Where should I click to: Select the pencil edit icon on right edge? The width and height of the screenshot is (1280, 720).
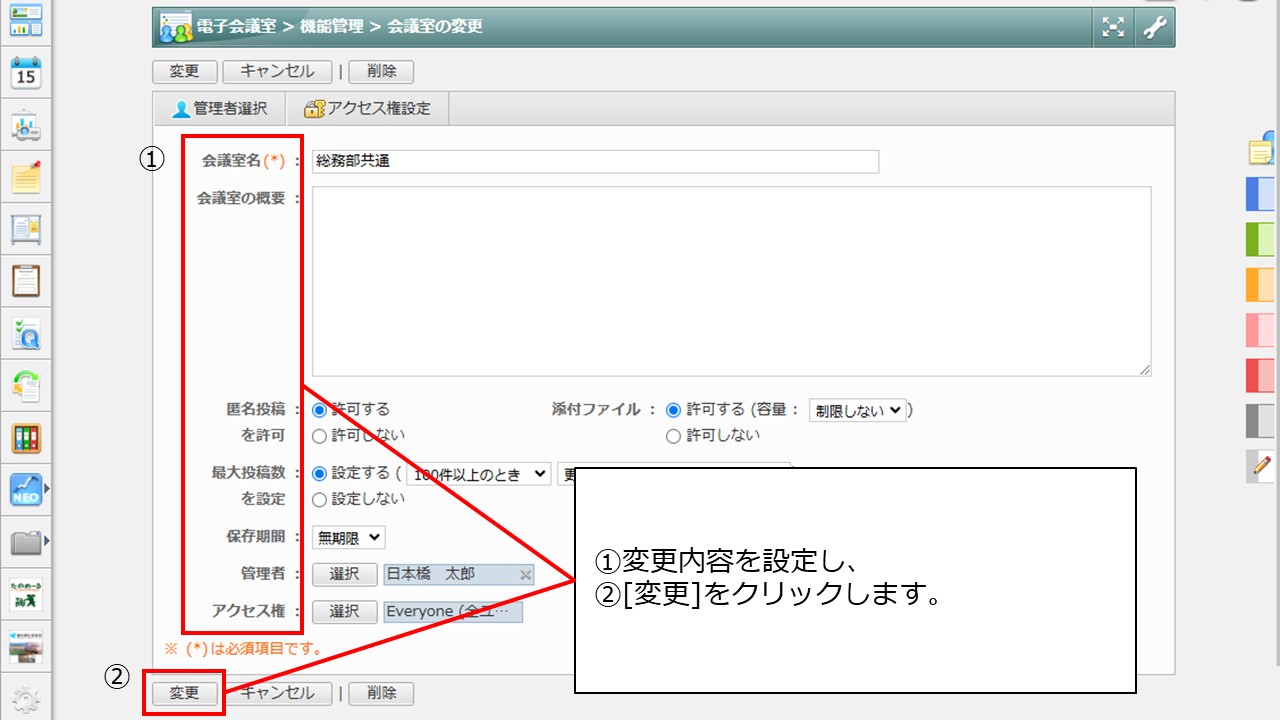click(1260, 466)
